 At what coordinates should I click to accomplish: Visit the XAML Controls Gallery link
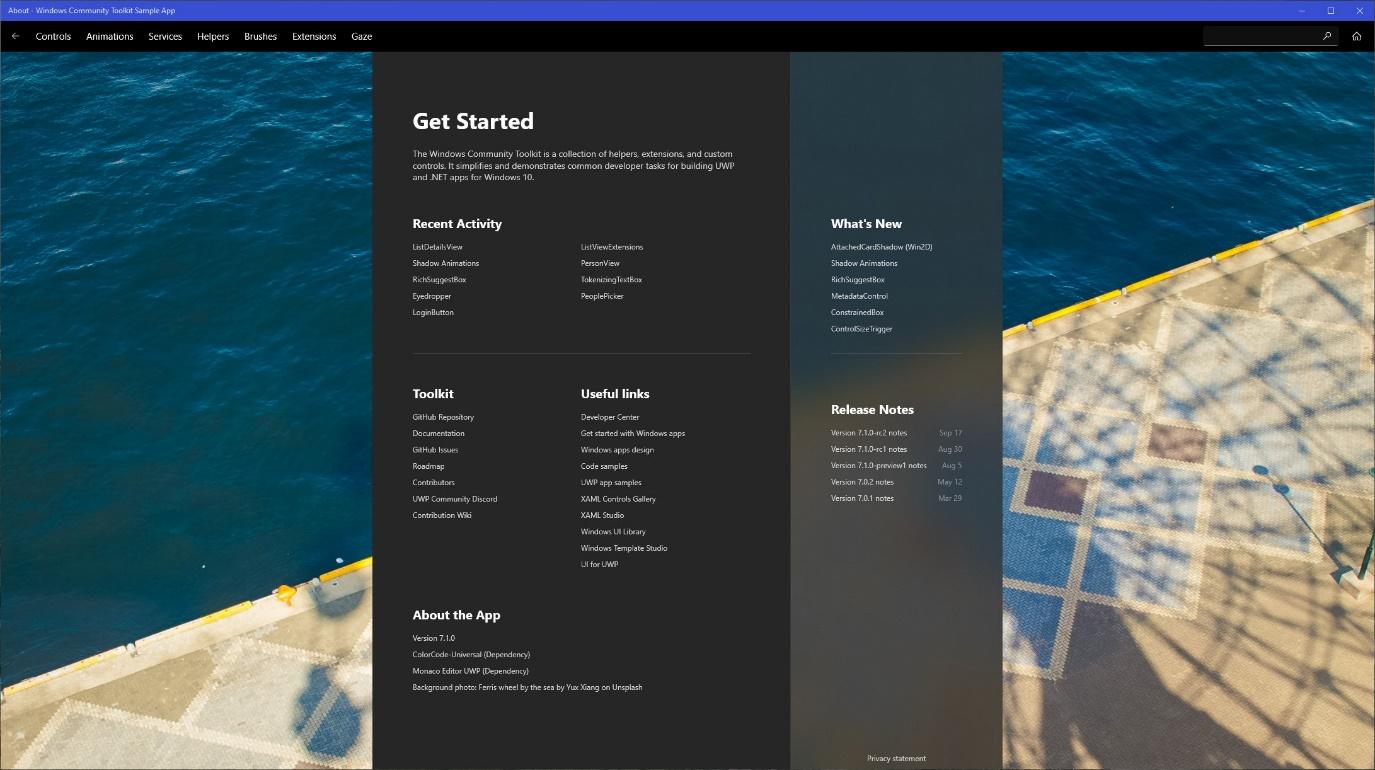[x=618, y=499]
